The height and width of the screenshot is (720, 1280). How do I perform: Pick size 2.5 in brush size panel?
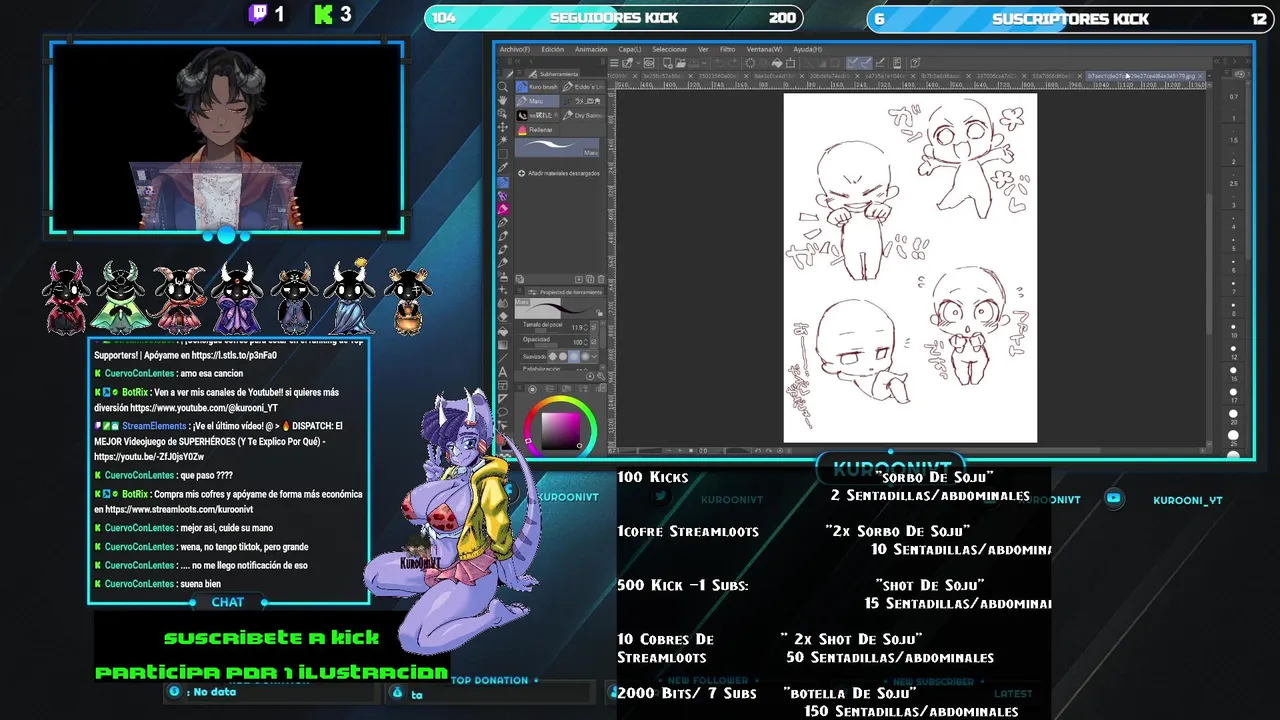[1234, 183]
